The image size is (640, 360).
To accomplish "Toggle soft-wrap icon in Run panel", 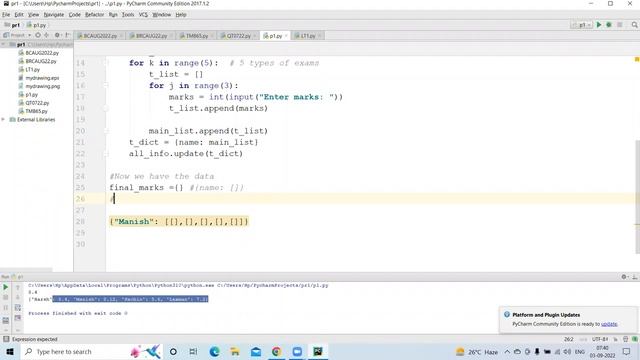I will (18, 308).
